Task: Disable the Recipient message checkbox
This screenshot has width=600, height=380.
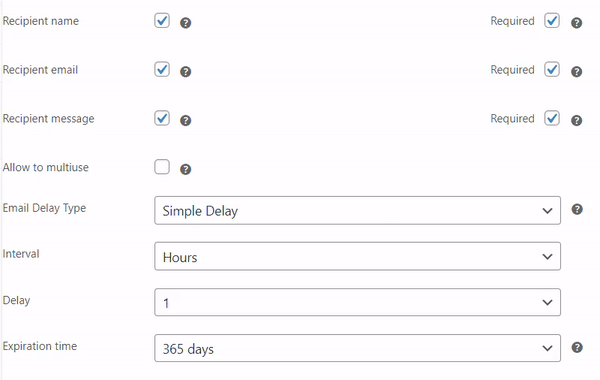Action: [x=162, y=118]
